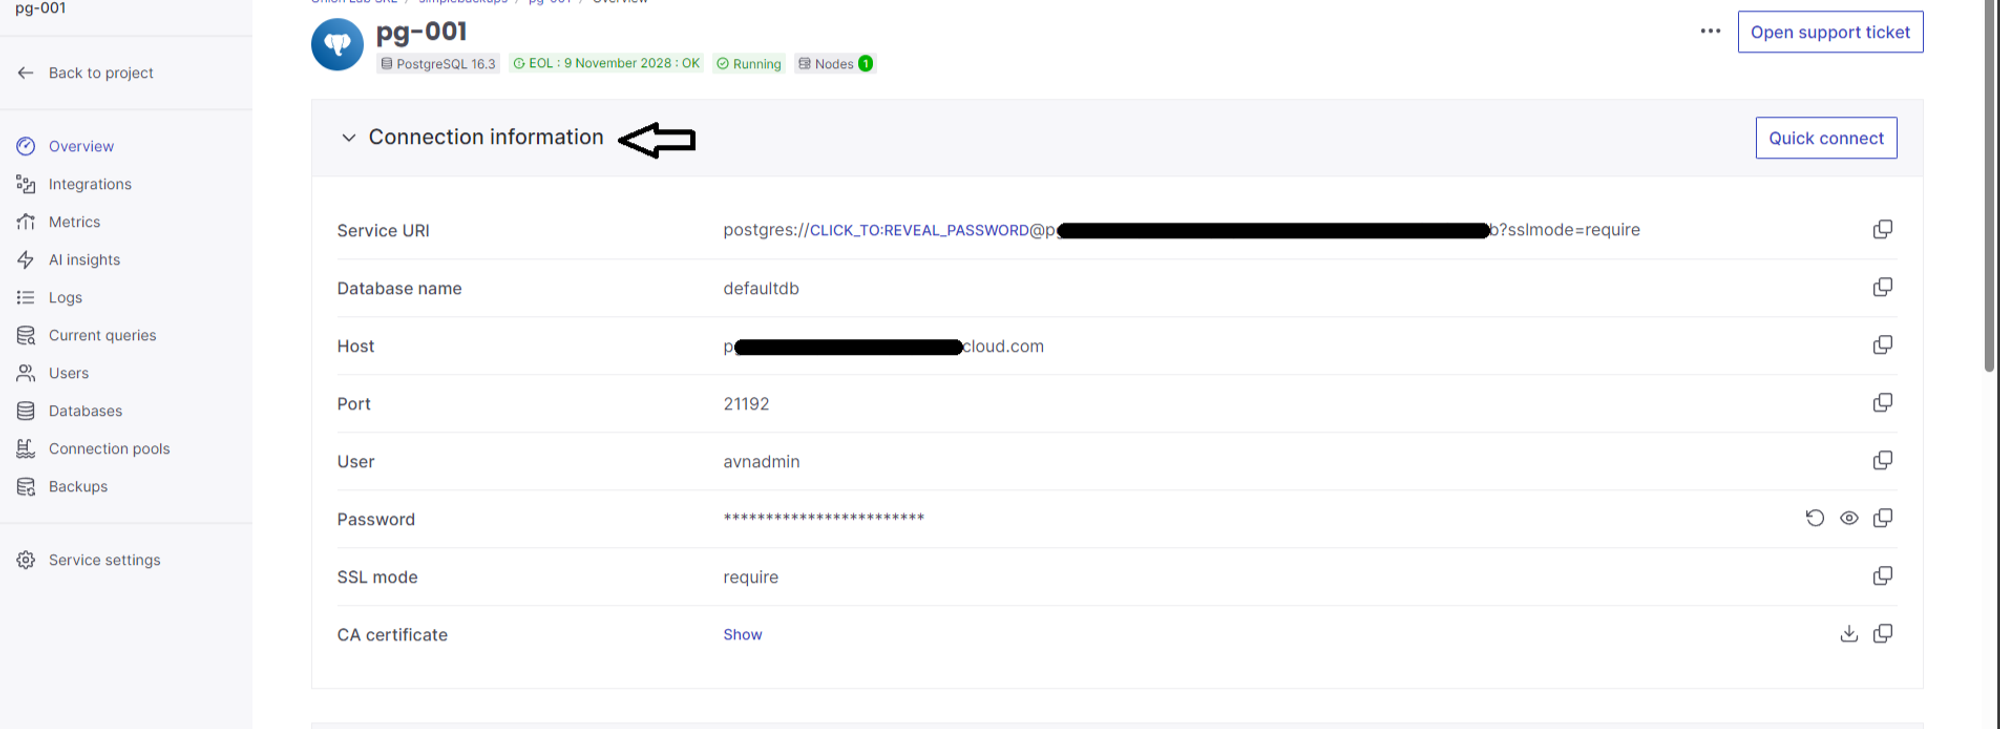Click the PostgreSQL 16.3 version badge
The width and height of the screenshot is (2000, 729).
(x=438, y=64)
